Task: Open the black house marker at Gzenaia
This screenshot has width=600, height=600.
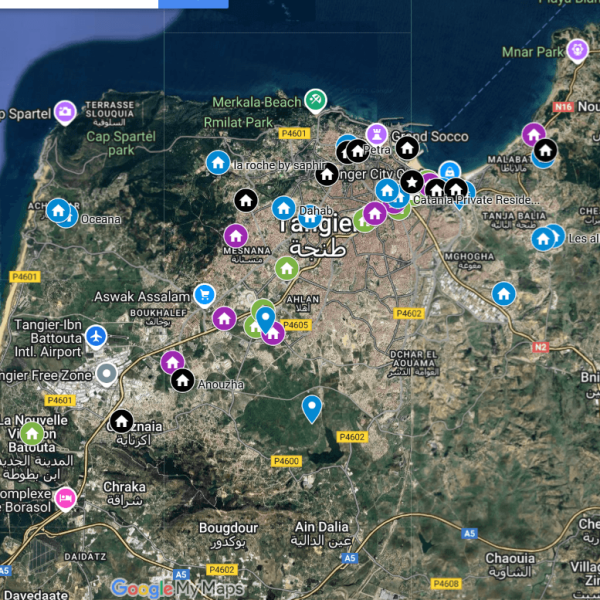Action: [121, 422]
